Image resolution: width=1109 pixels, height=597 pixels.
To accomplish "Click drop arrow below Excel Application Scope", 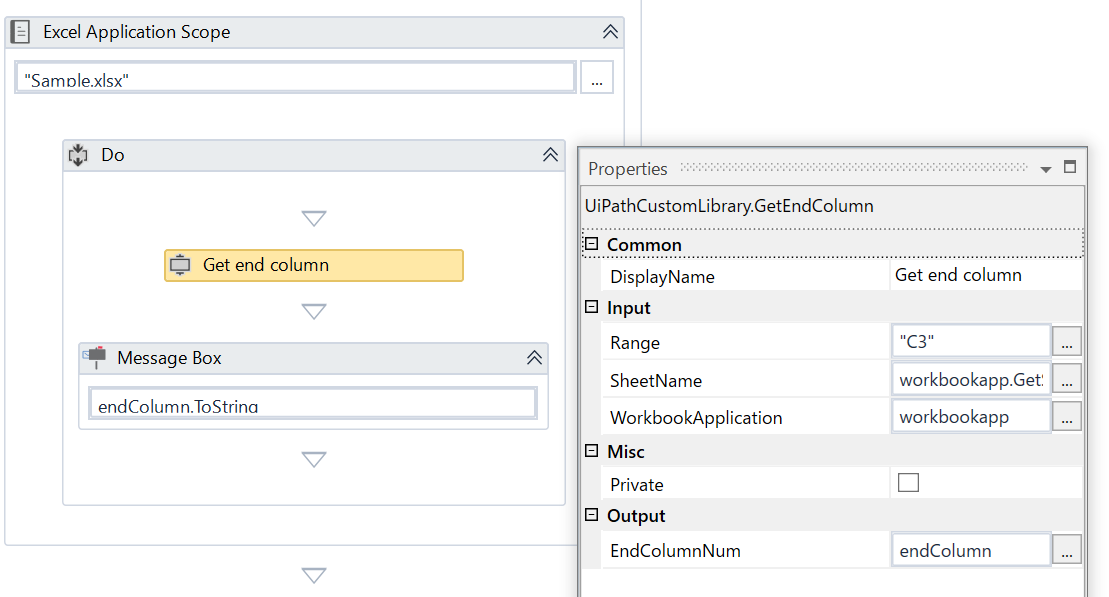I will point(314,575).
